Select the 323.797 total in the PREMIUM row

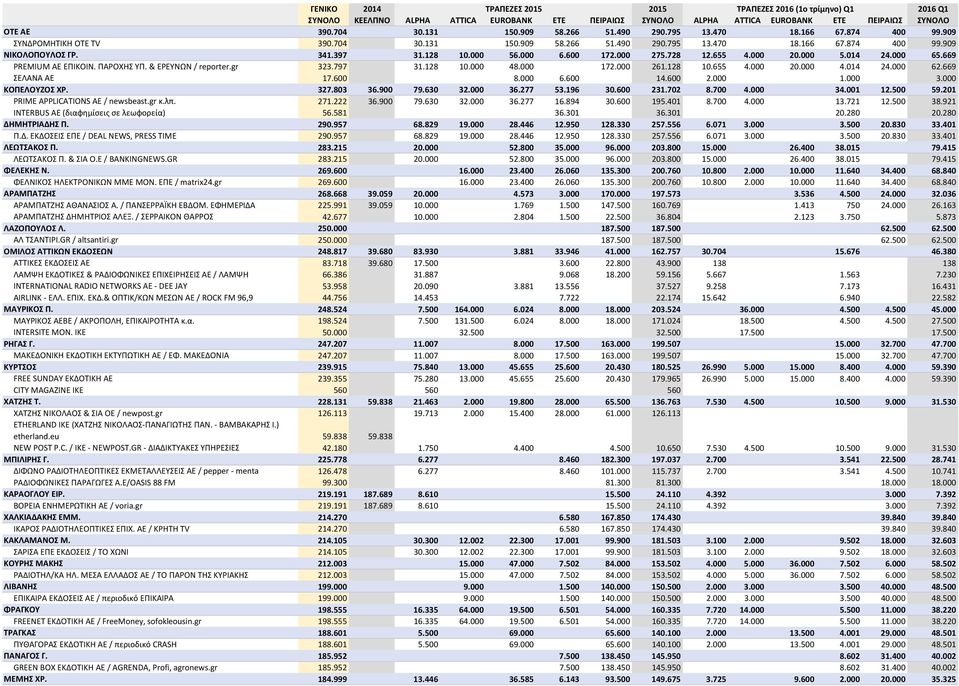point(333,67)
